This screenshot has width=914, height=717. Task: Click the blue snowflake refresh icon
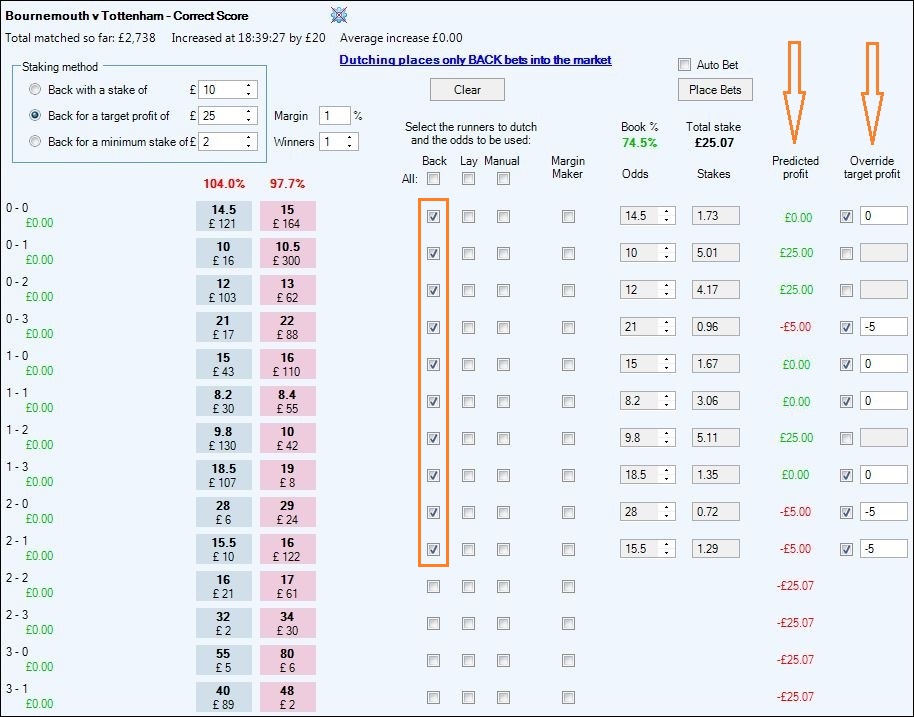[338, 15]
